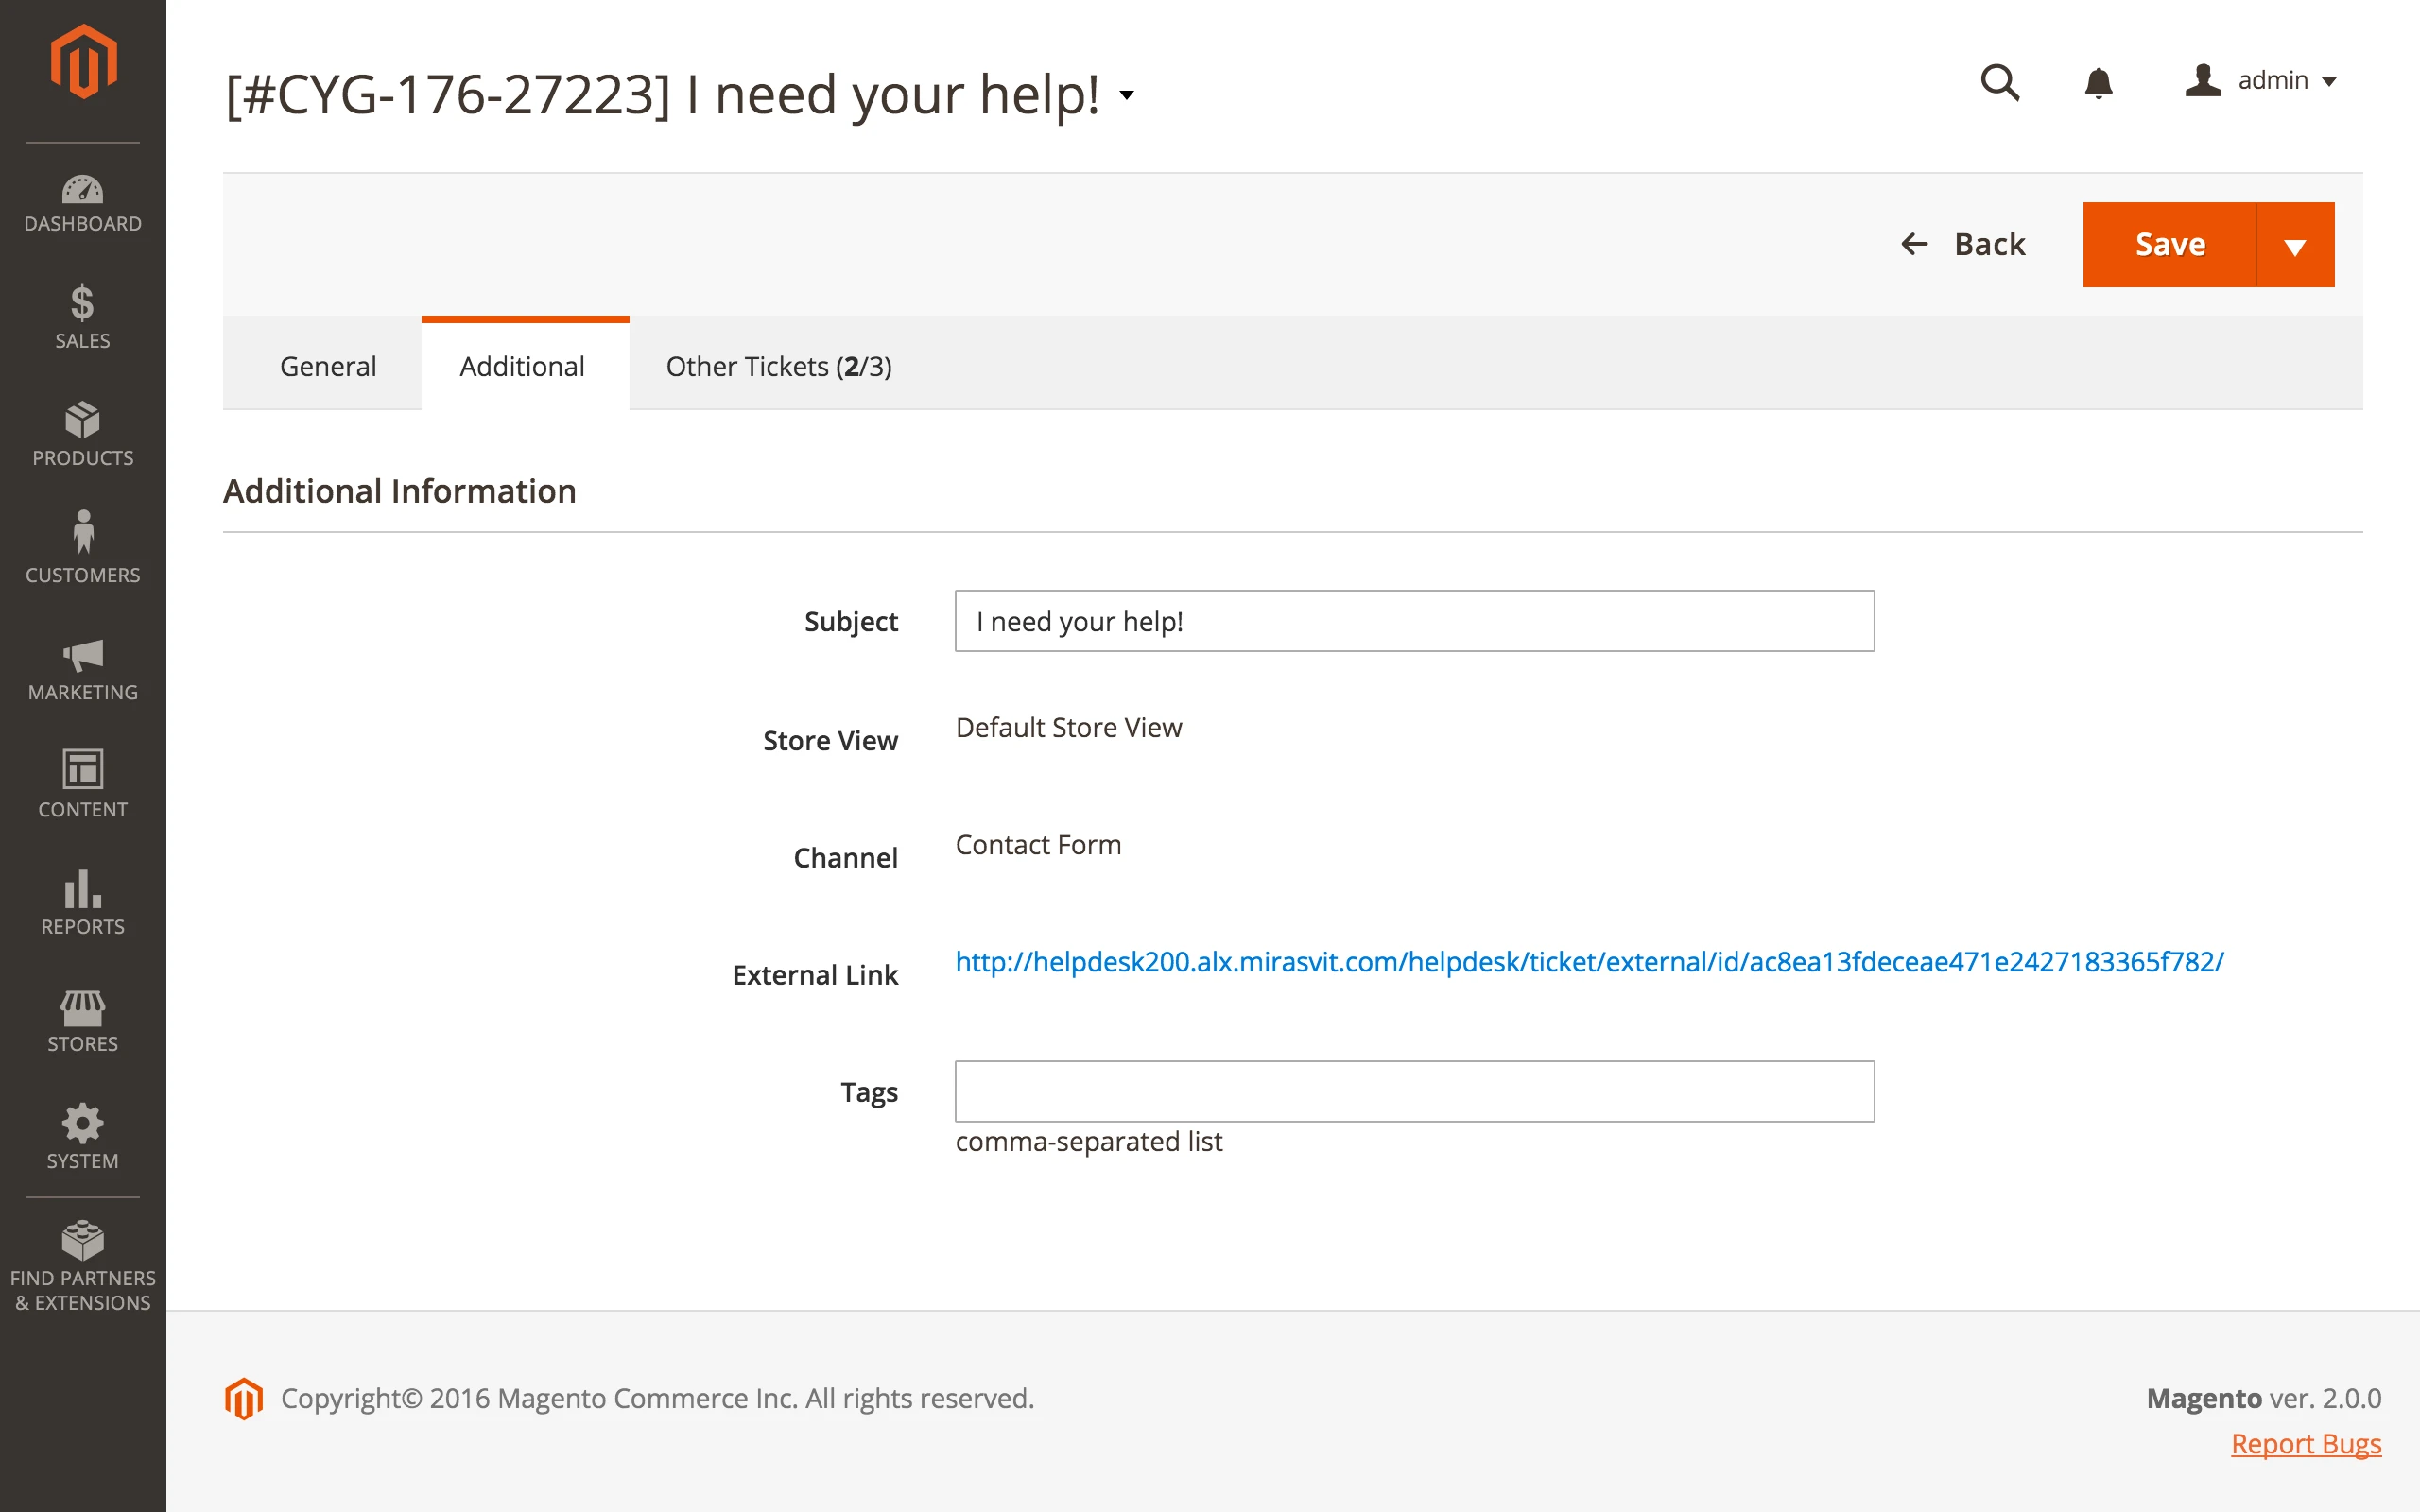
Task: Open the notifications bell
Action: point(2098,82)
